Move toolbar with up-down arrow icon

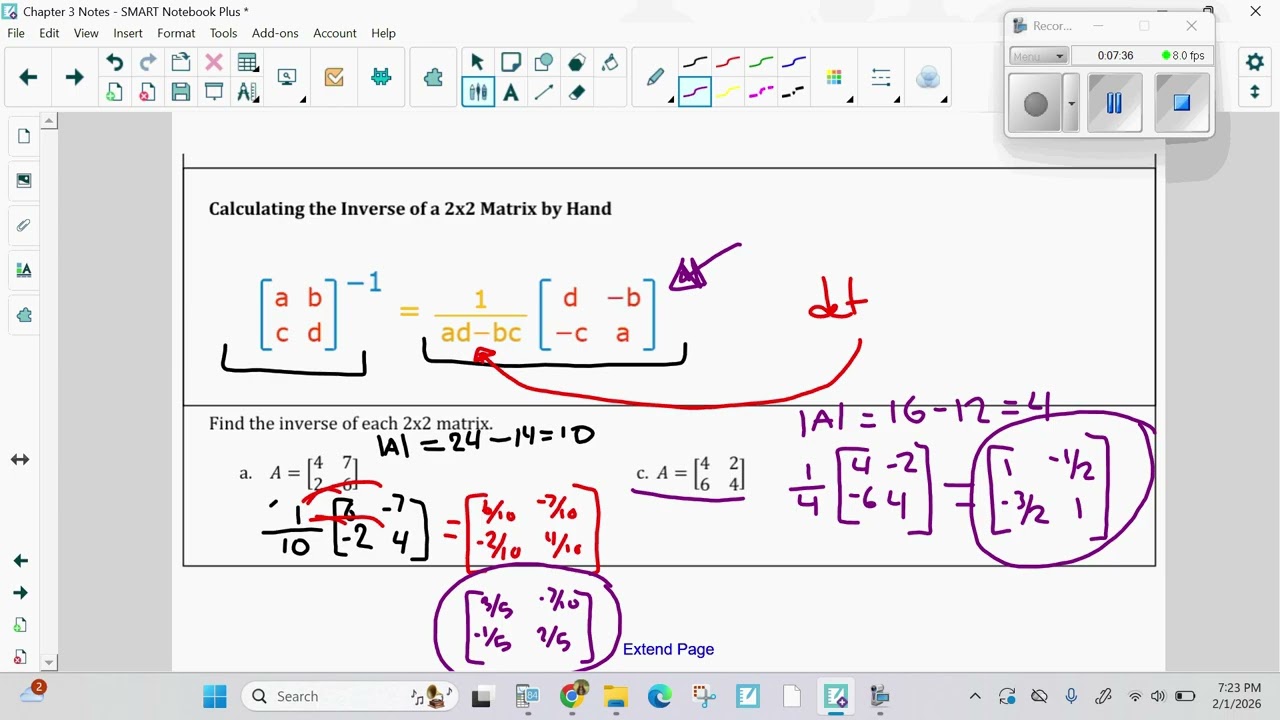[1255, 93]
